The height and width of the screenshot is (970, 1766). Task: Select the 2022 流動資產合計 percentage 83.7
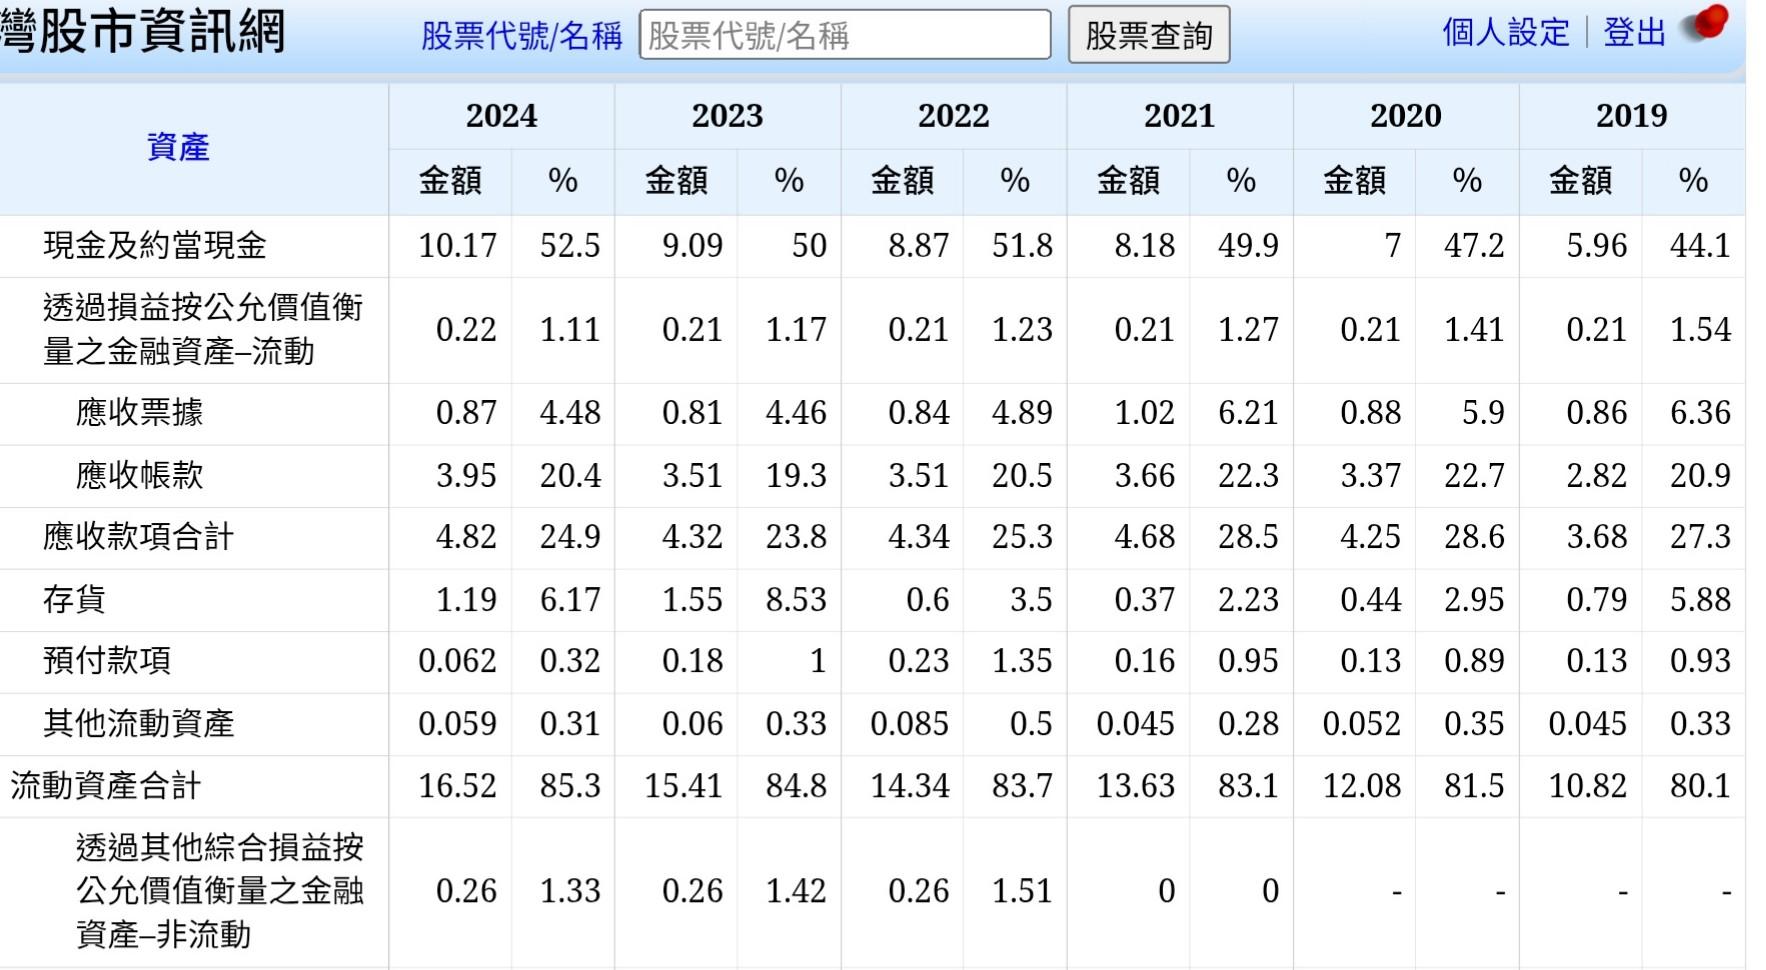1022,786
